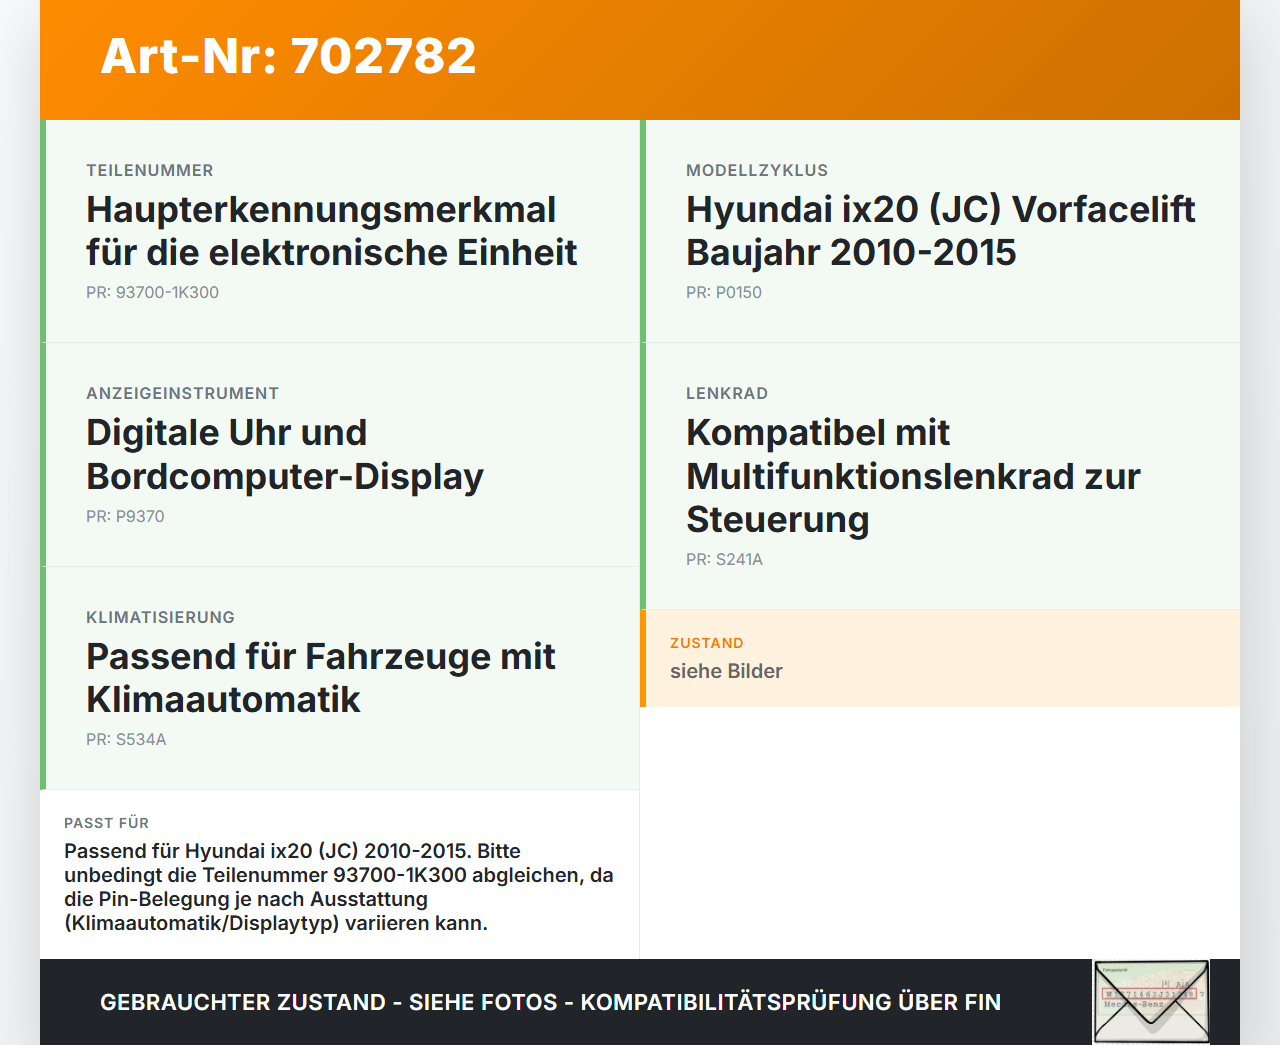The height and width of the screenshot is (1046, 1280).
Task: Click the code 'PR: P0150'
Action: [x=724, y=292]
